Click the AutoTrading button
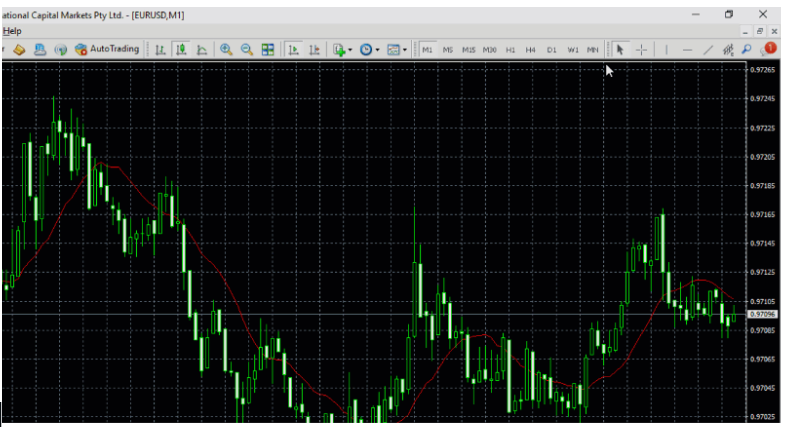This screenshot has height=427, width=787. 107,49
